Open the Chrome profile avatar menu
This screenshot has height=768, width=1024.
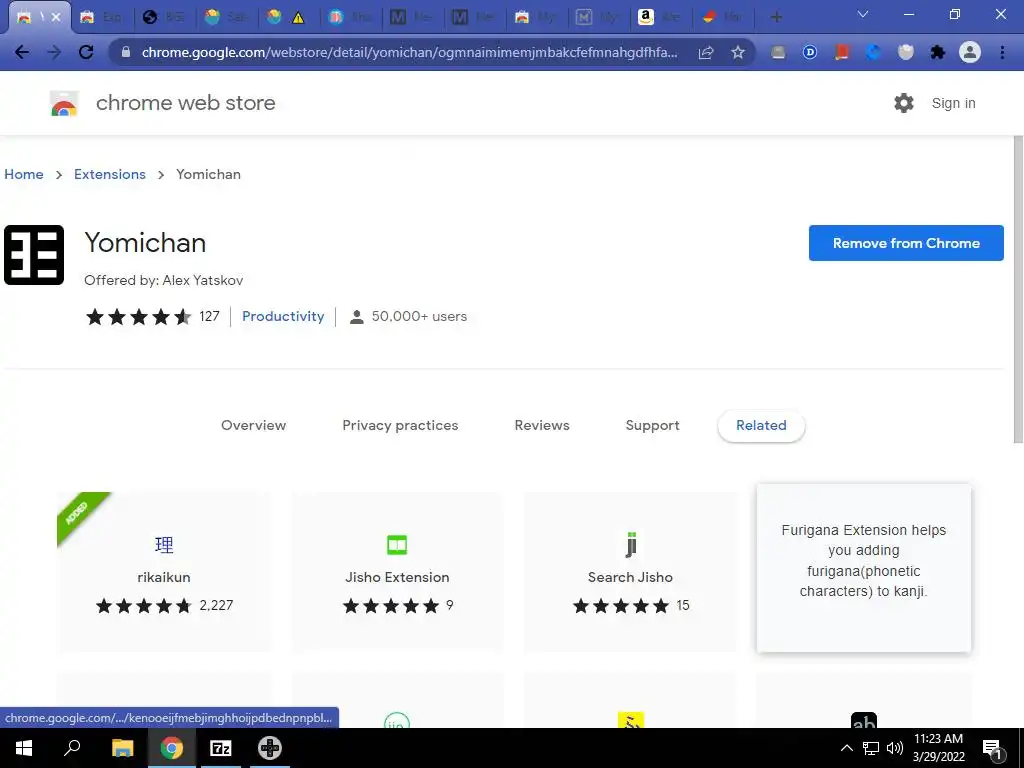click(970, 52)
